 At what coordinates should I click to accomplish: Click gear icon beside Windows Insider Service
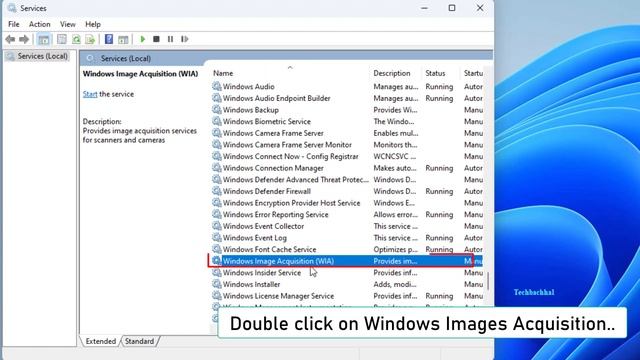tap(217, 273)
